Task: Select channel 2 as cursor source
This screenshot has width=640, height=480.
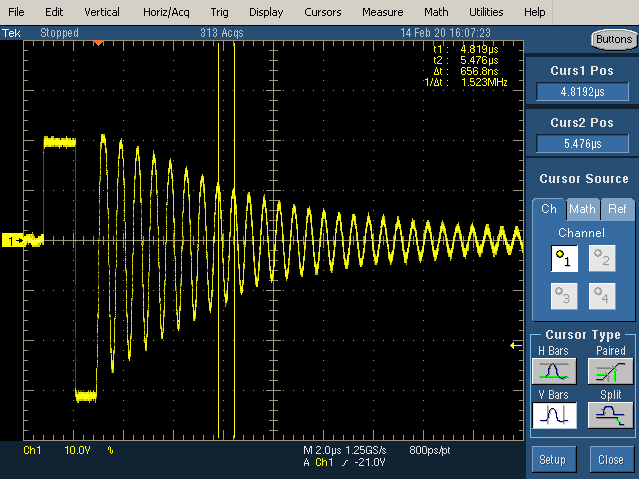Action: tap(602, 258)
